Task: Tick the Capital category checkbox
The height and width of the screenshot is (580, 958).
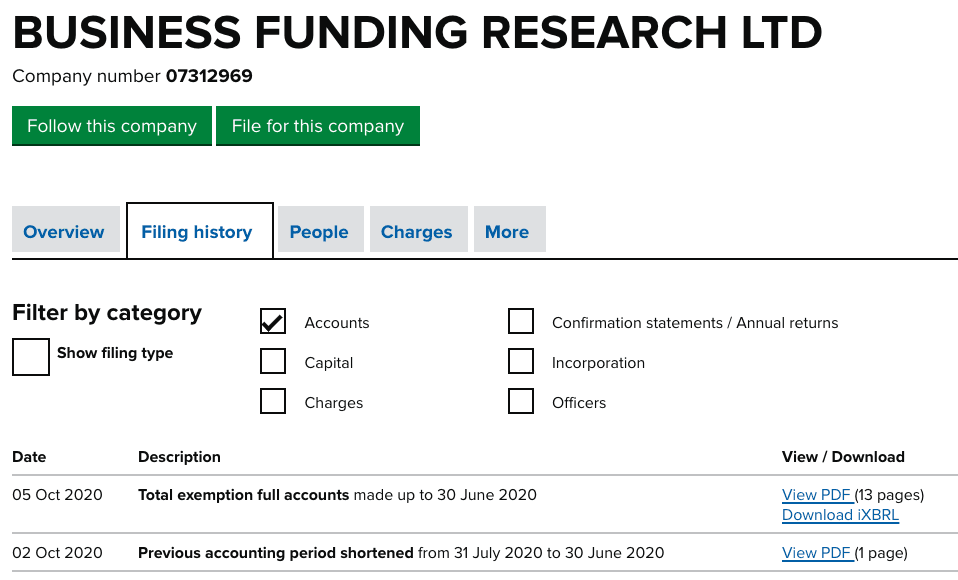Action: coord(272,361)
